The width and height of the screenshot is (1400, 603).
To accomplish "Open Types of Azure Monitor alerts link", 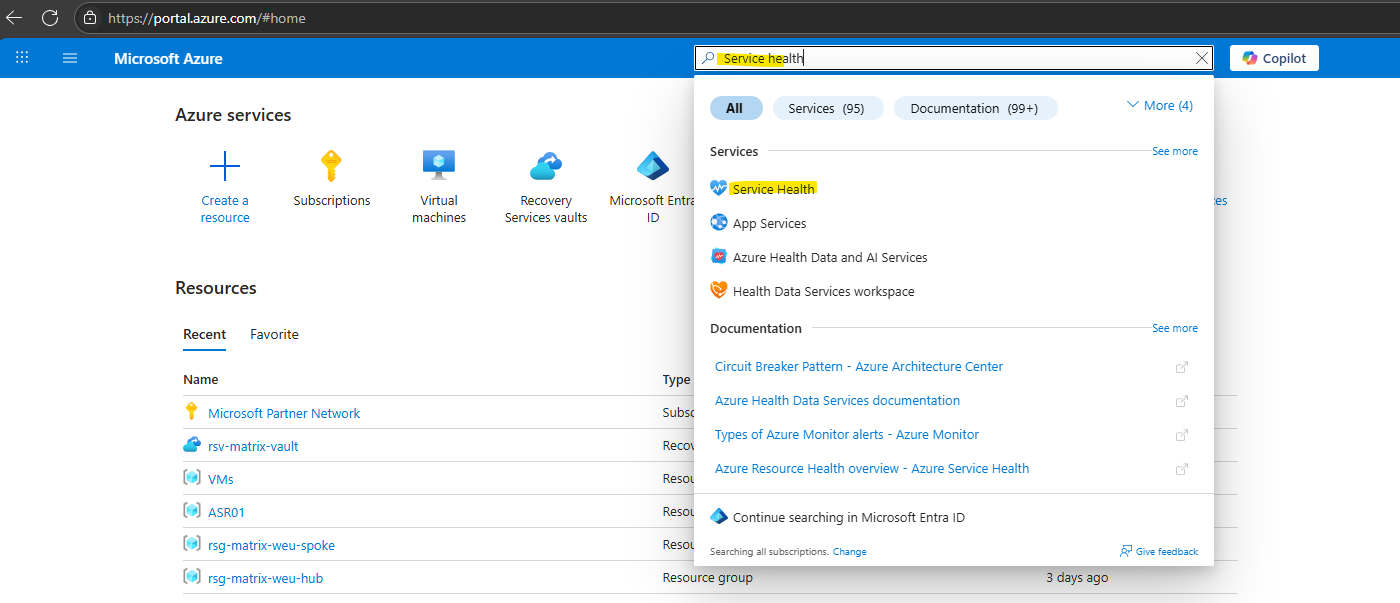I will tap(847, 435).
